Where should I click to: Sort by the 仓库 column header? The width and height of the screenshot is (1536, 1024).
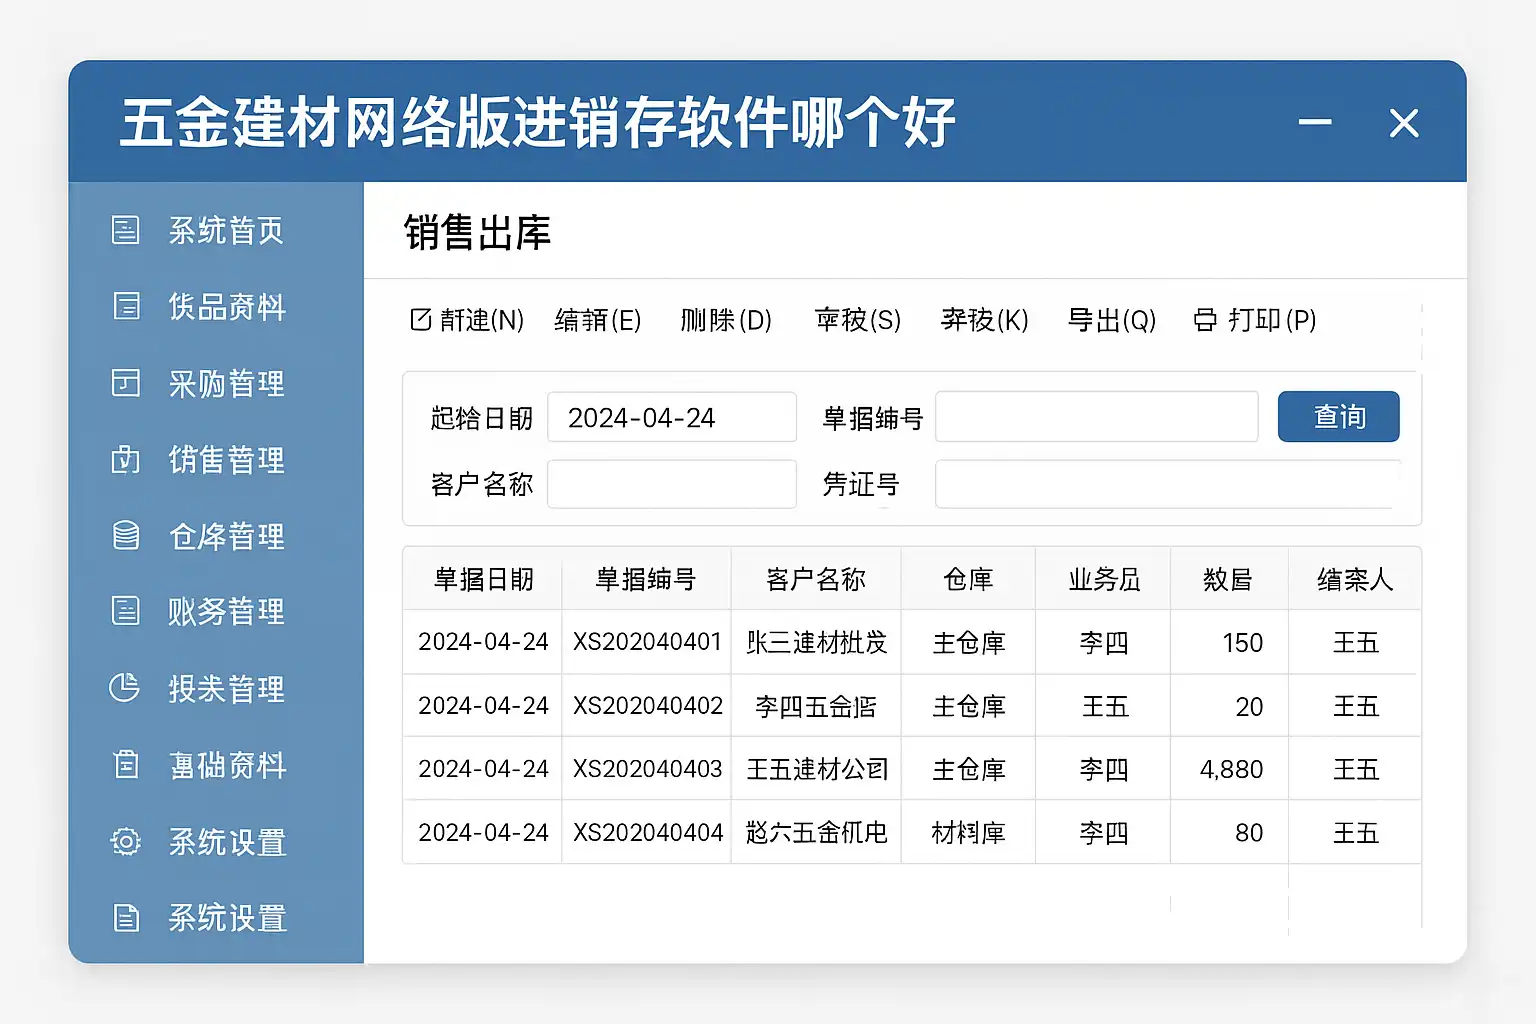[968, 579]
